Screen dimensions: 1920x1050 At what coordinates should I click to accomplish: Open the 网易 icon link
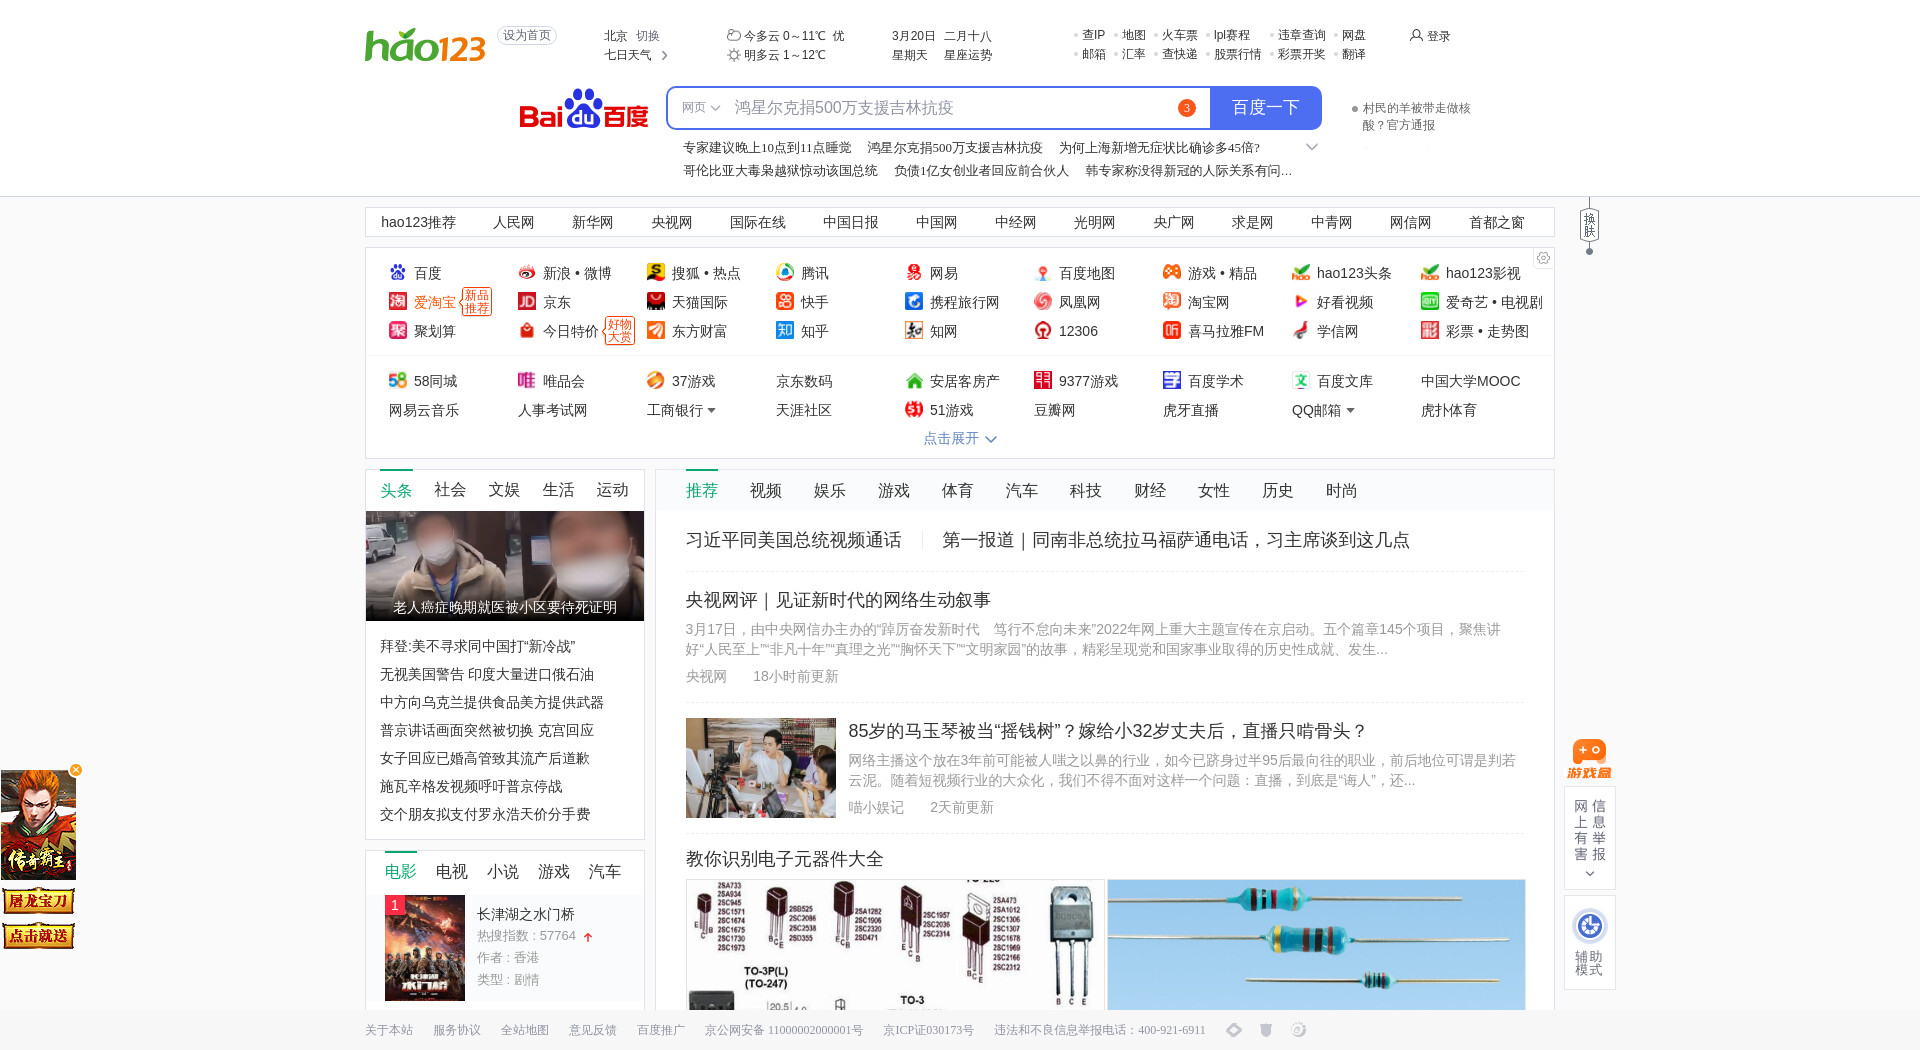[x=914, y=273]
